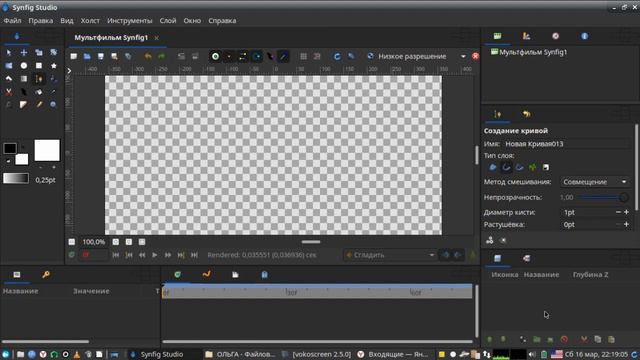The width and height of the screenshot is (640, 360).
Task: Click the white fill color swatch
Action: click(22, 159)
